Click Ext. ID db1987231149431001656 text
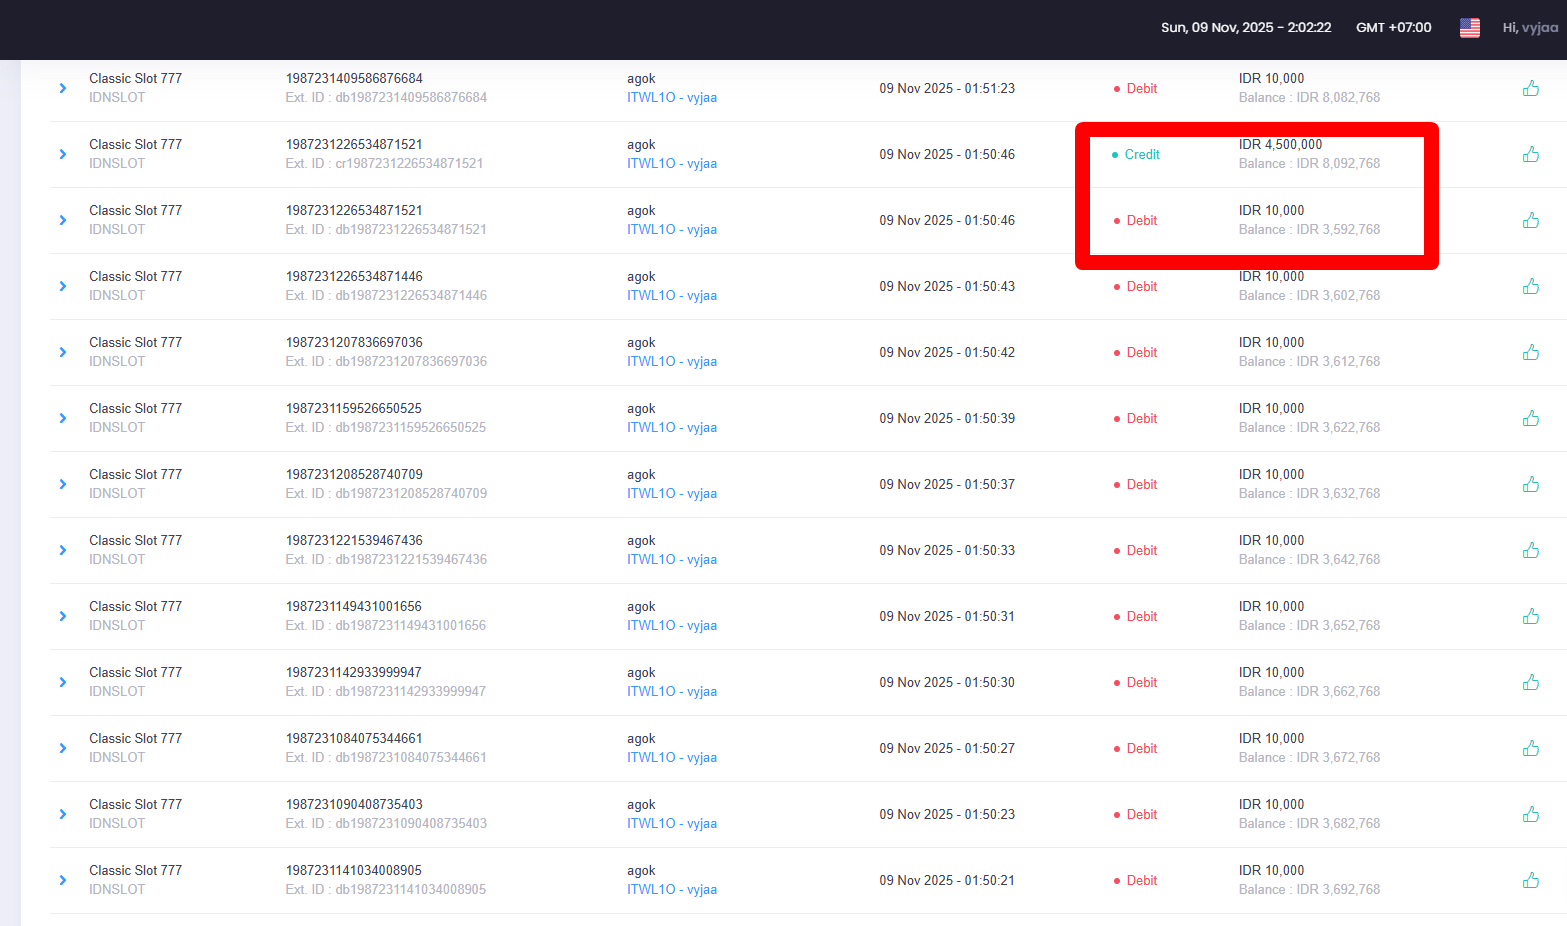Viewport: 1567px width, 926px height. (386, 626)
